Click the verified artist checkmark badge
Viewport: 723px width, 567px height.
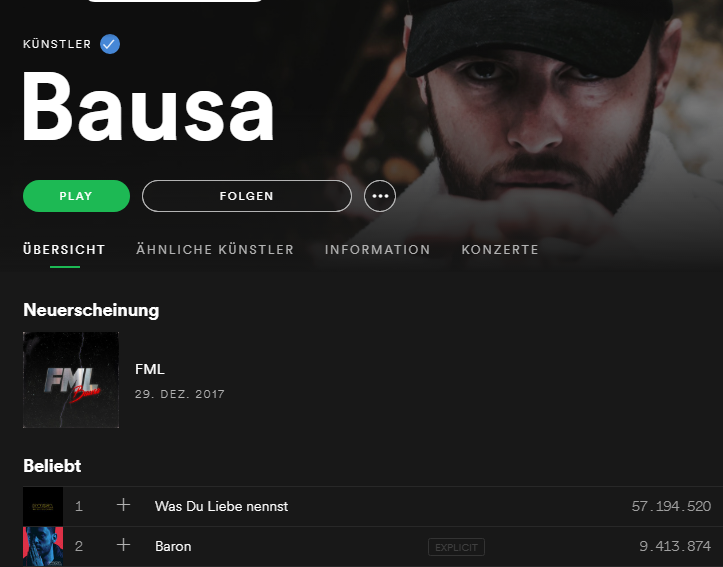110,44
